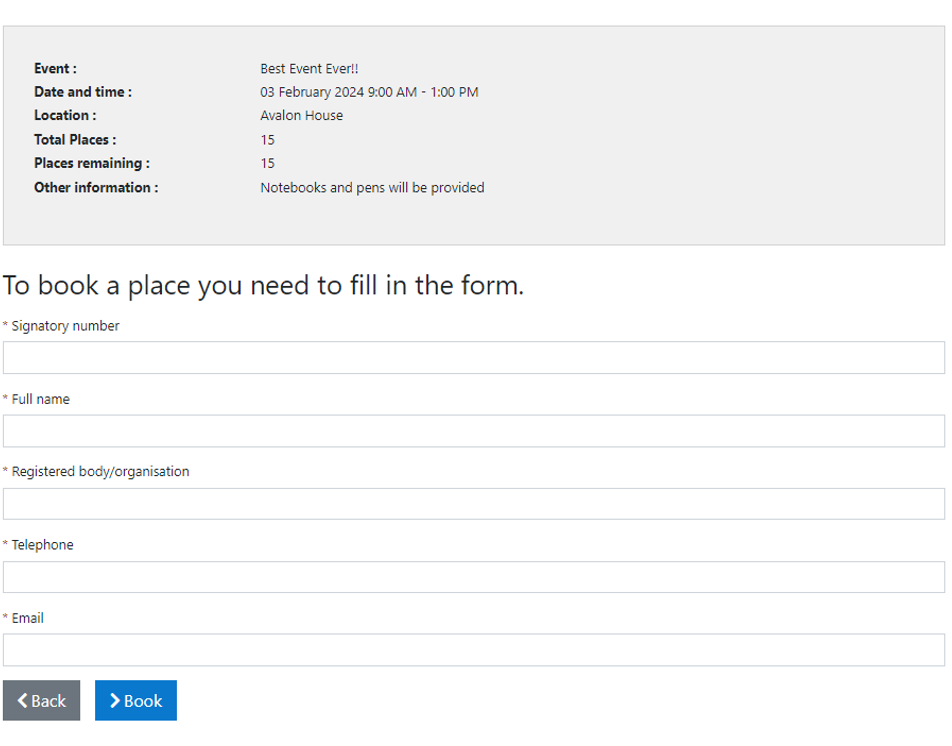Click the event date '03 February 2024' text
952x746 pixels.
[x=312, y=92]
